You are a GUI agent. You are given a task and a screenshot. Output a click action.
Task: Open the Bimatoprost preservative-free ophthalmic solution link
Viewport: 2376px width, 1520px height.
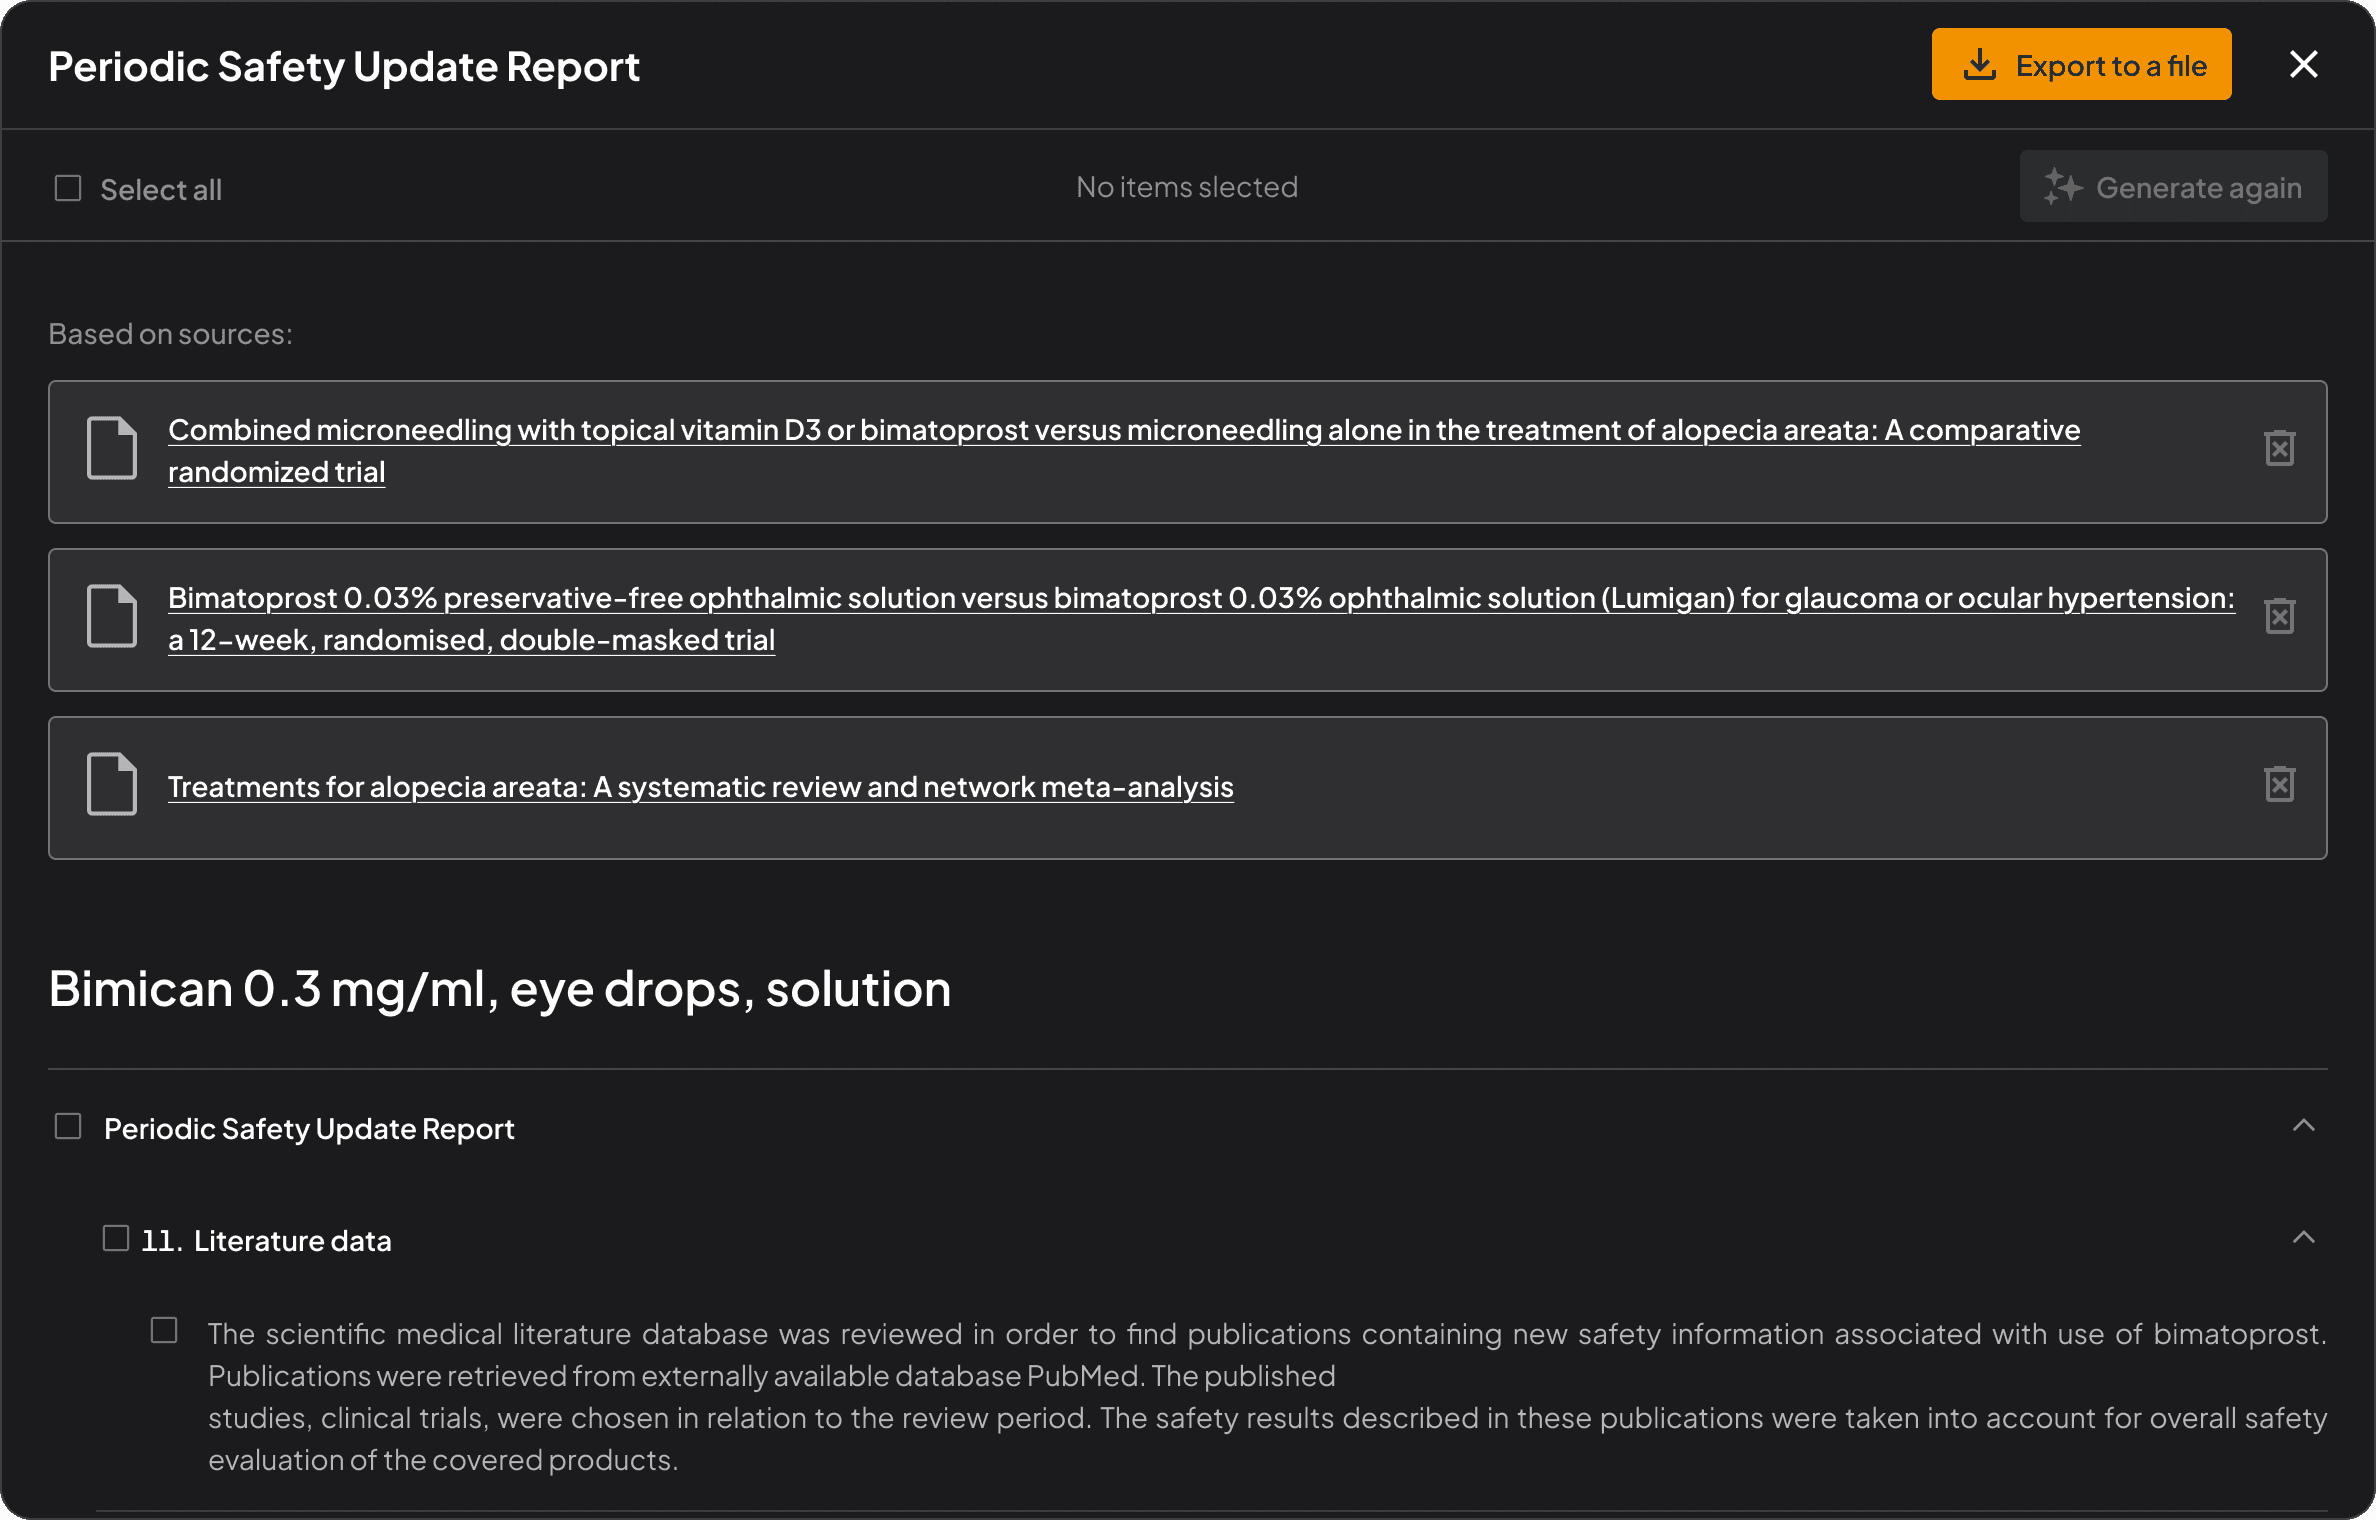(1200, 599)
